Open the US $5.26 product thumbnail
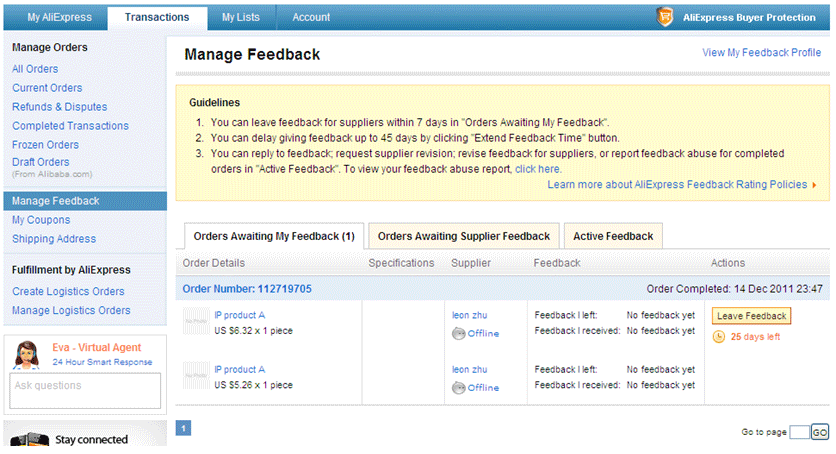Image resolution: width=836 pixels, height=454 pixels. pos(196,376)
